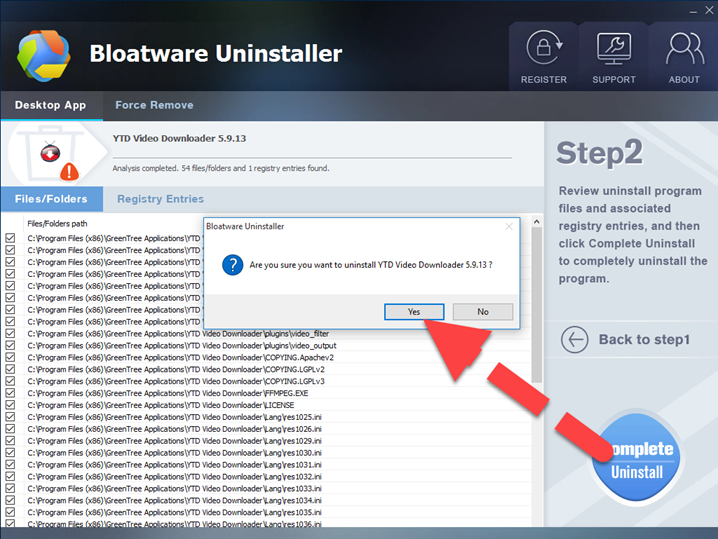
Task: Click the Step2 heading
Action: pos(599,153)
